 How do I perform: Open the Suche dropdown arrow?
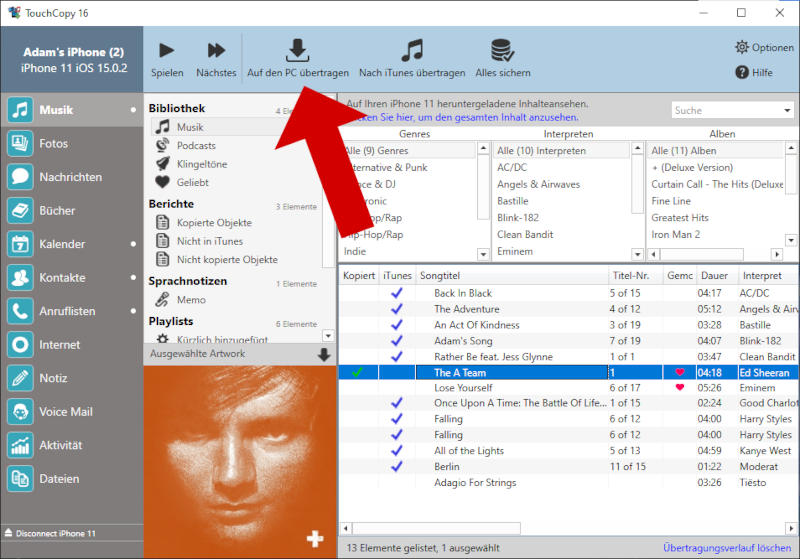[x=787, y=110]
